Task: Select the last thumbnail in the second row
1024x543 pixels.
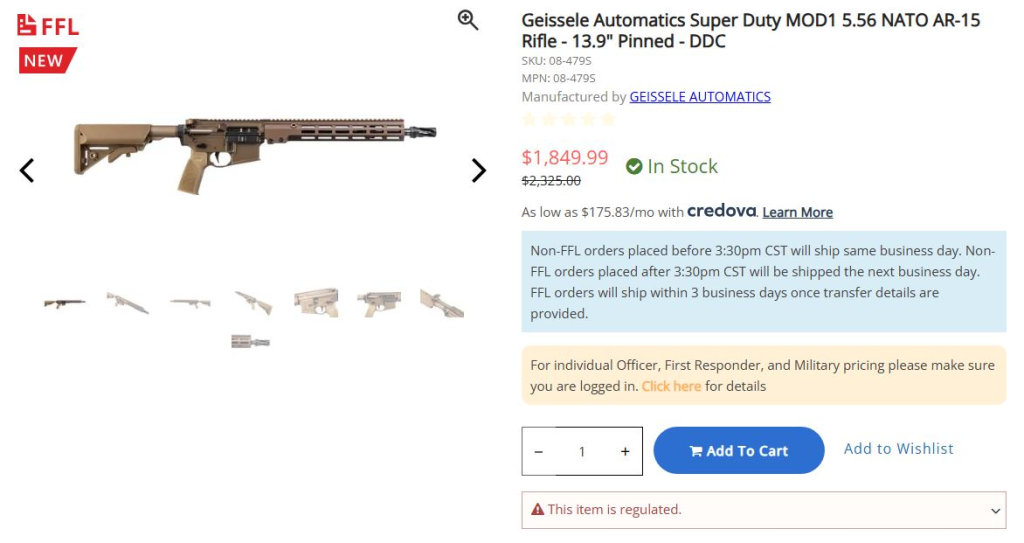Action: (x=251, y=341)
